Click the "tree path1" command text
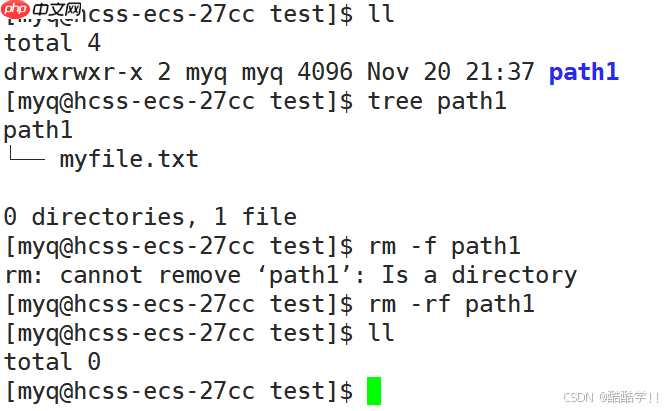The width and height of the screenshot is (666, 411). pyautogui.click(x=437, y=101)
